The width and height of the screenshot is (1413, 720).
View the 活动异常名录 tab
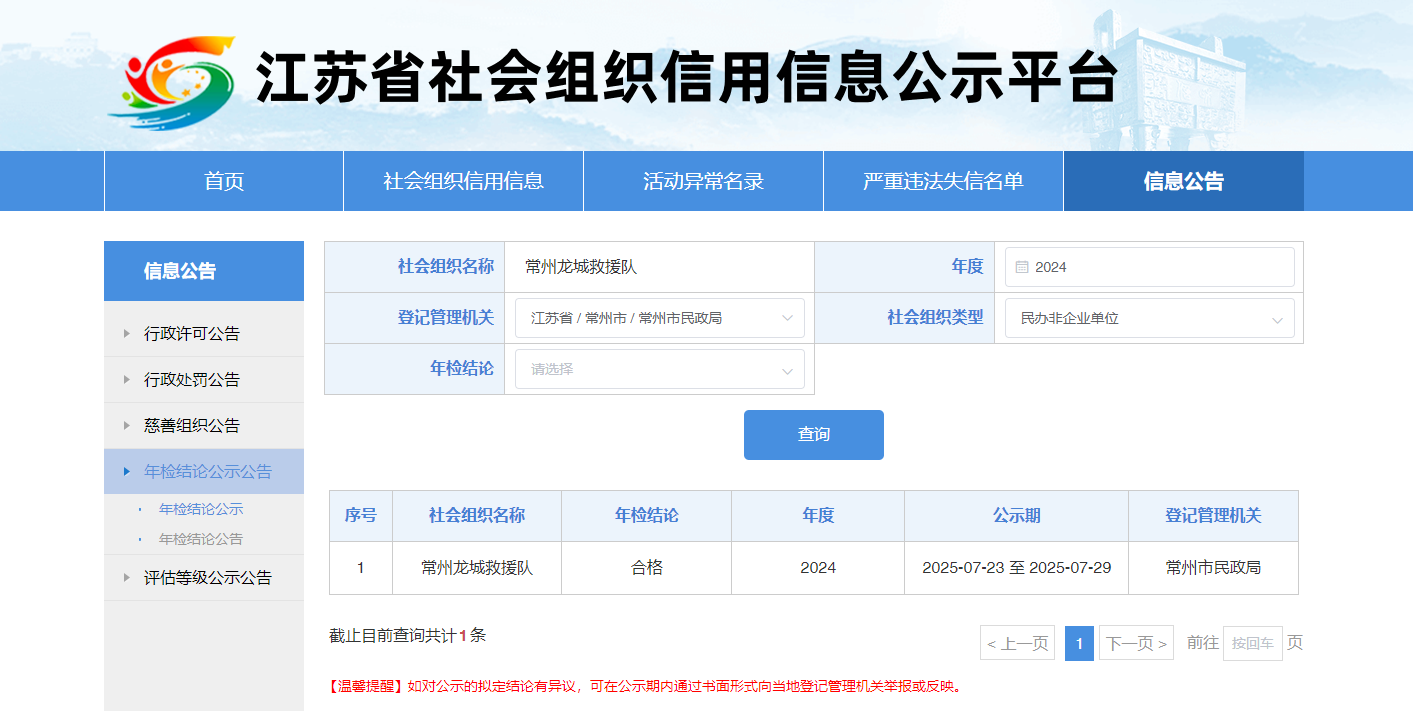click(x=702, y=180)
